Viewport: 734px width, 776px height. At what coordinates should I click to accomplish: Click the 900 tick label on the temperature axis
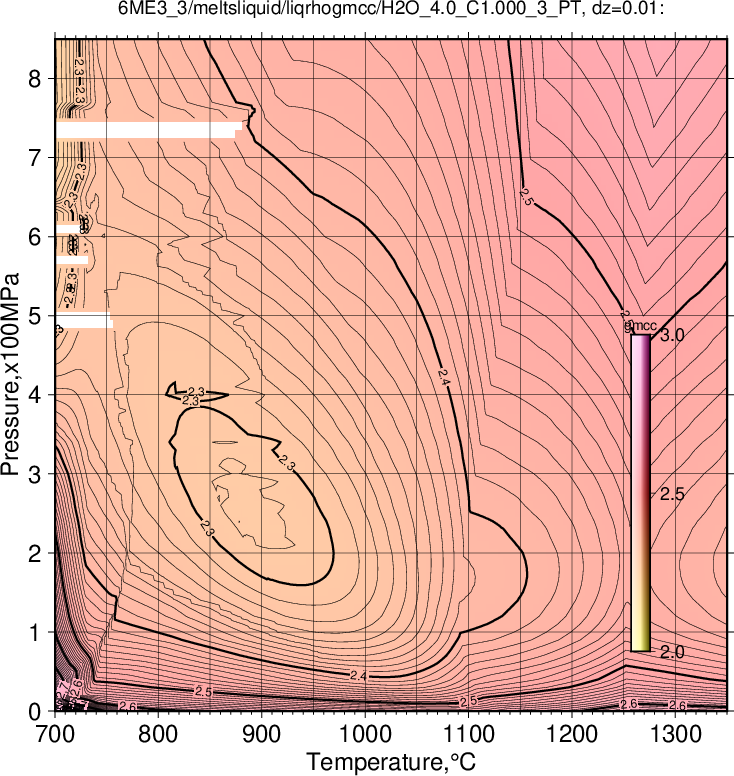click(x=261, y=734)
